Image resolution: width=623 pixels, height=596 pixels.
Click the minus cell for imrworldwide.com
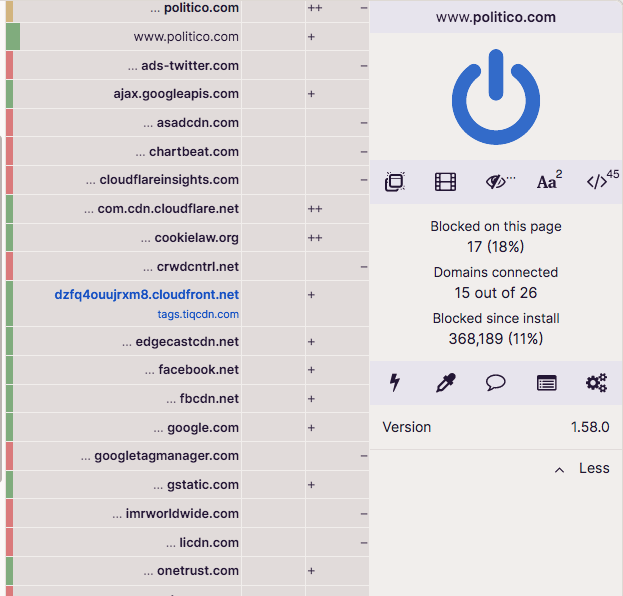coord(337,514)
